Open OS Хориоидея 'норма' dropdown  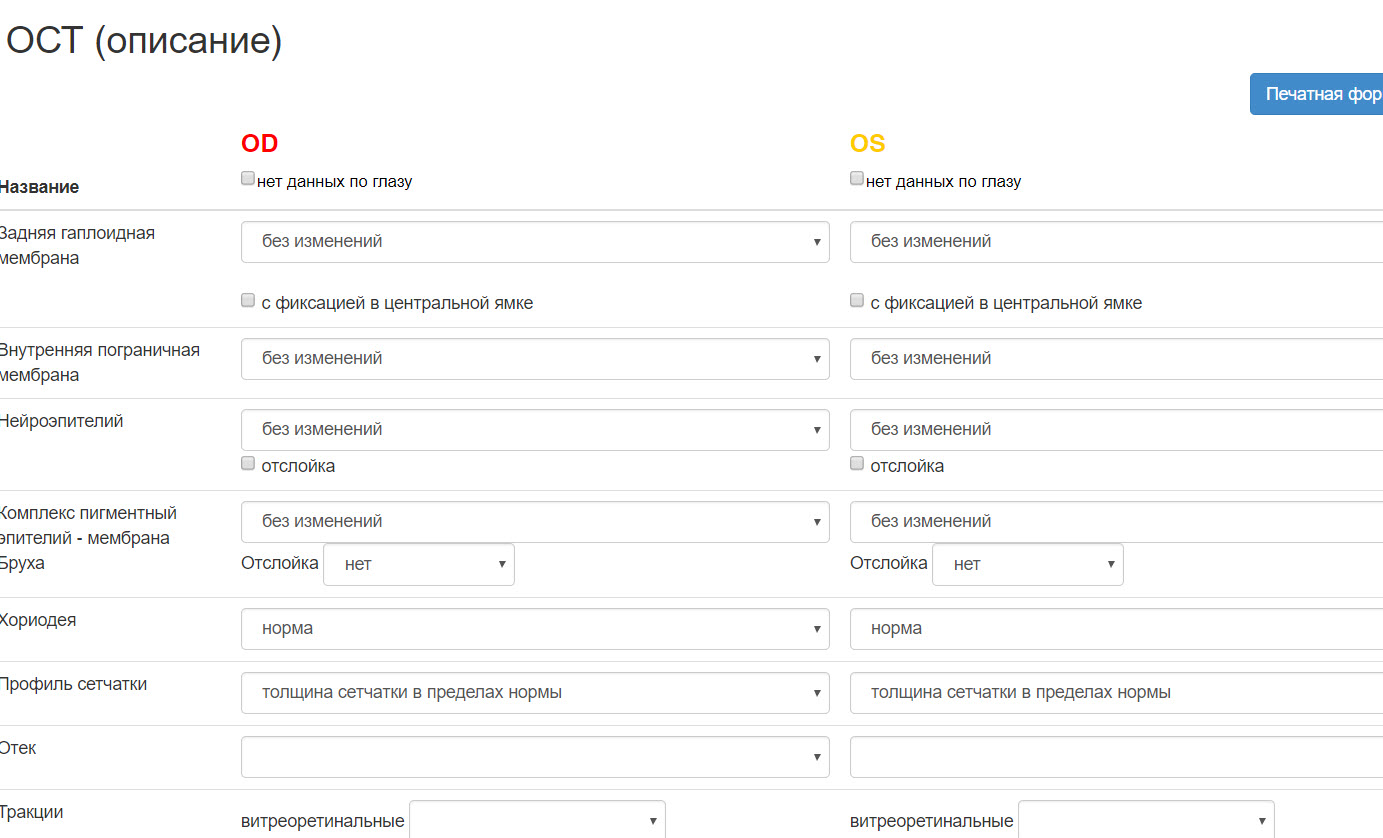tap(1115, 629)
